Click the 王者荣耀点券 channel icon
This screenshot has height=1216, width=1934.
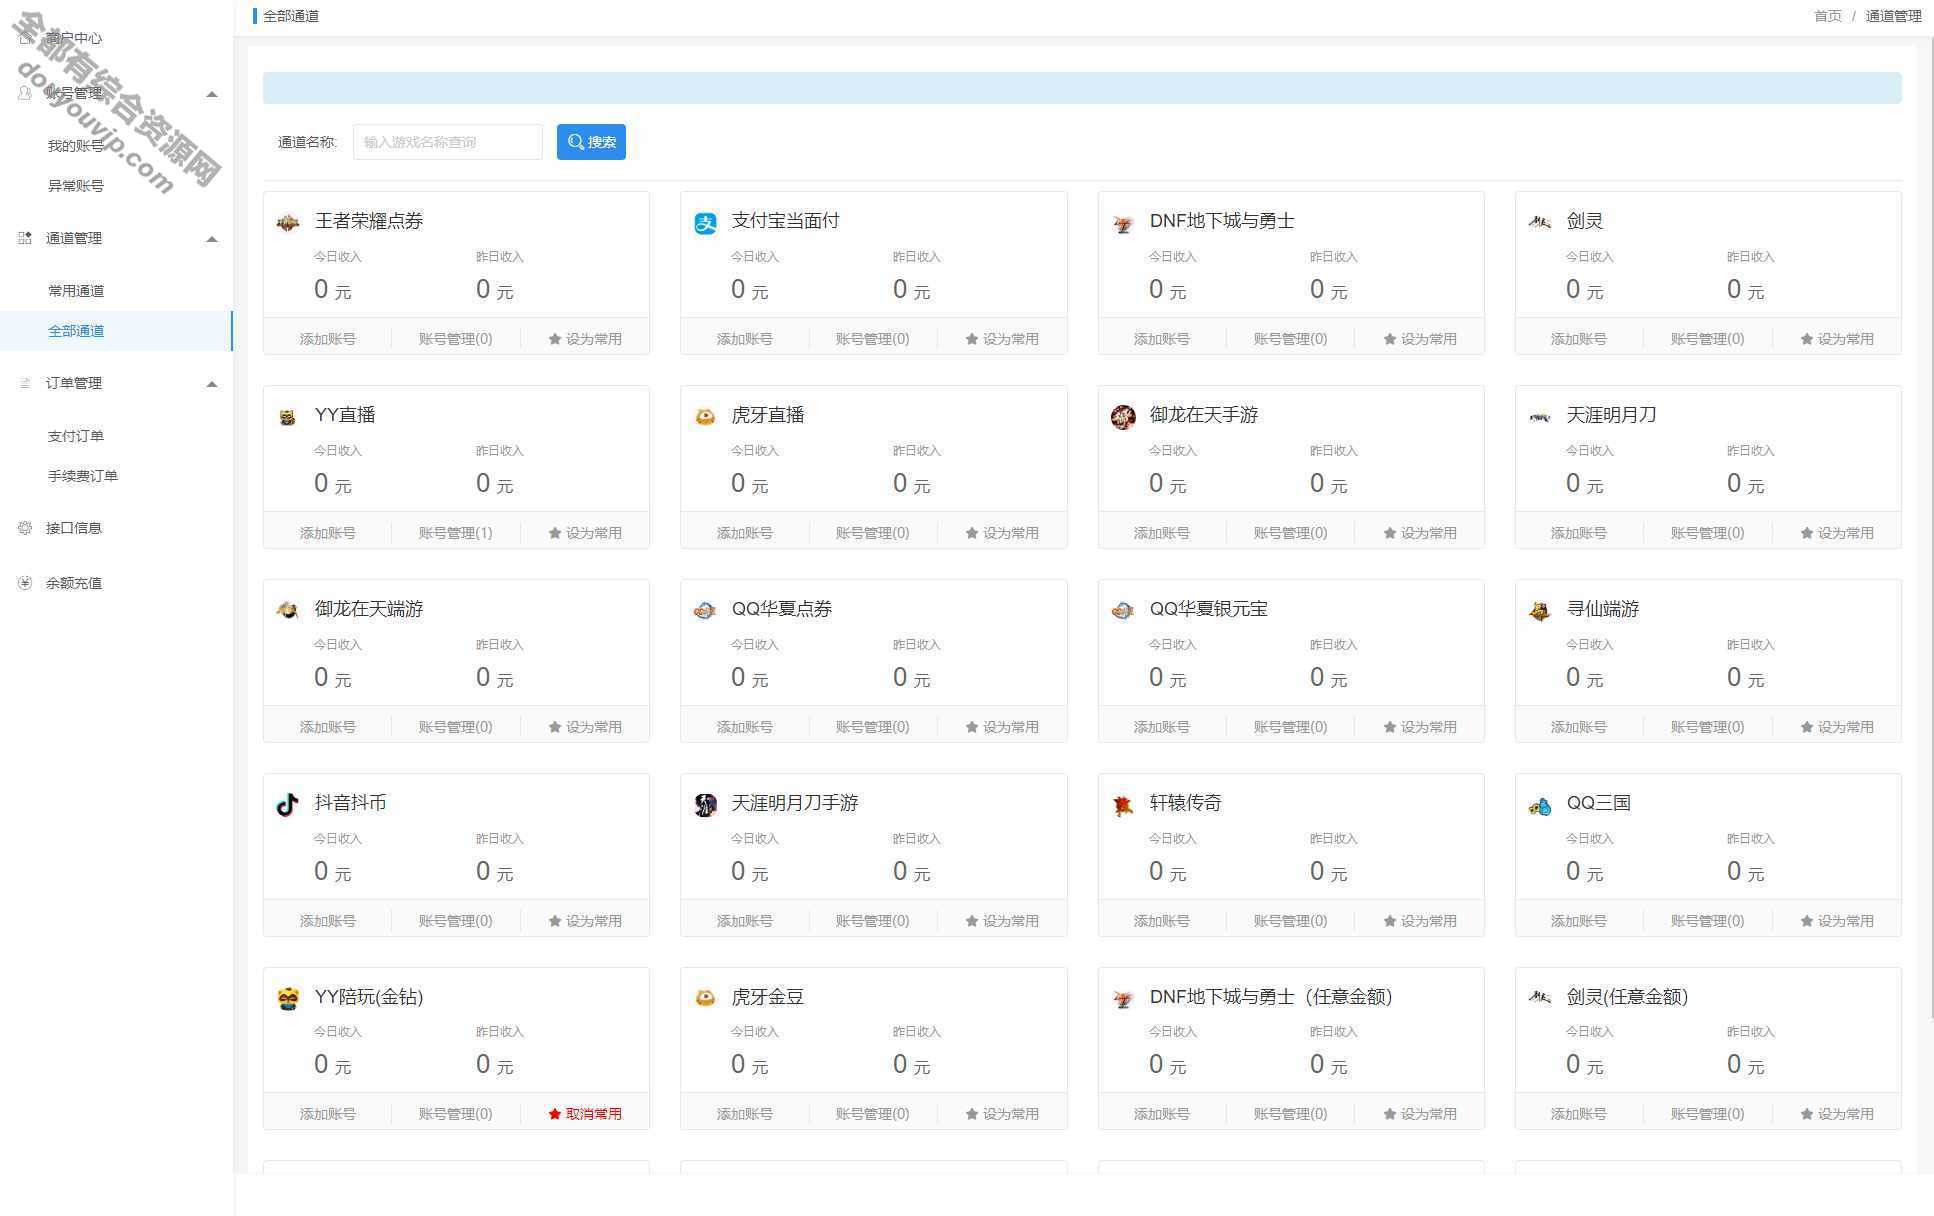(288, 223)
